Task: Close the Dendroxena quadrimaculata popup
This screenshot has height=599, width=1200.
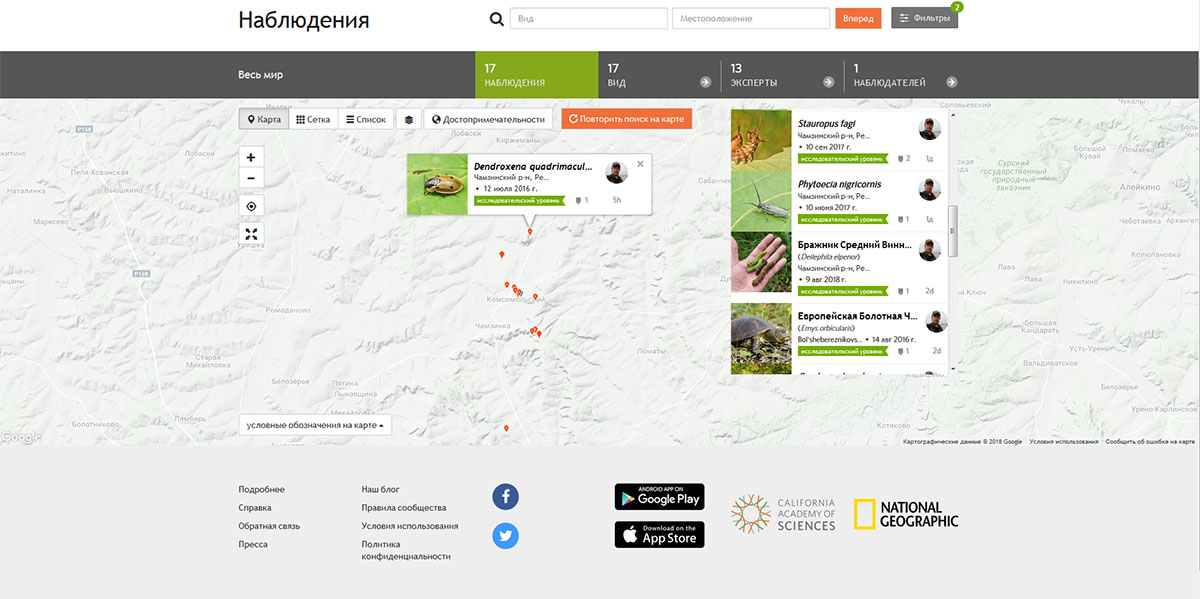Action: point(640,163)
